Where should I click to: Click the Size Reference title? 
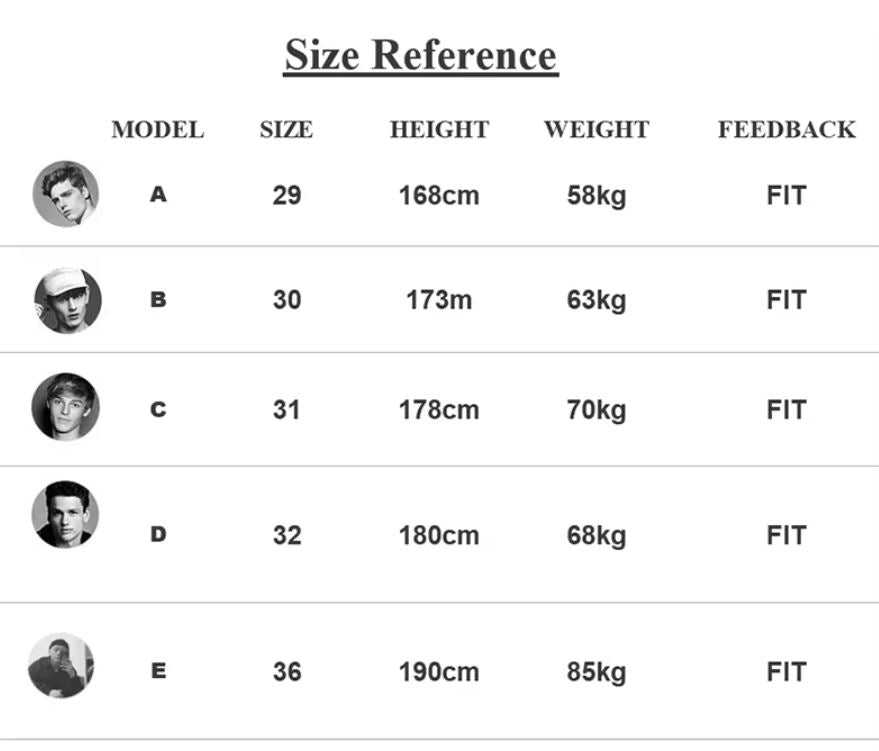[421, 55]
